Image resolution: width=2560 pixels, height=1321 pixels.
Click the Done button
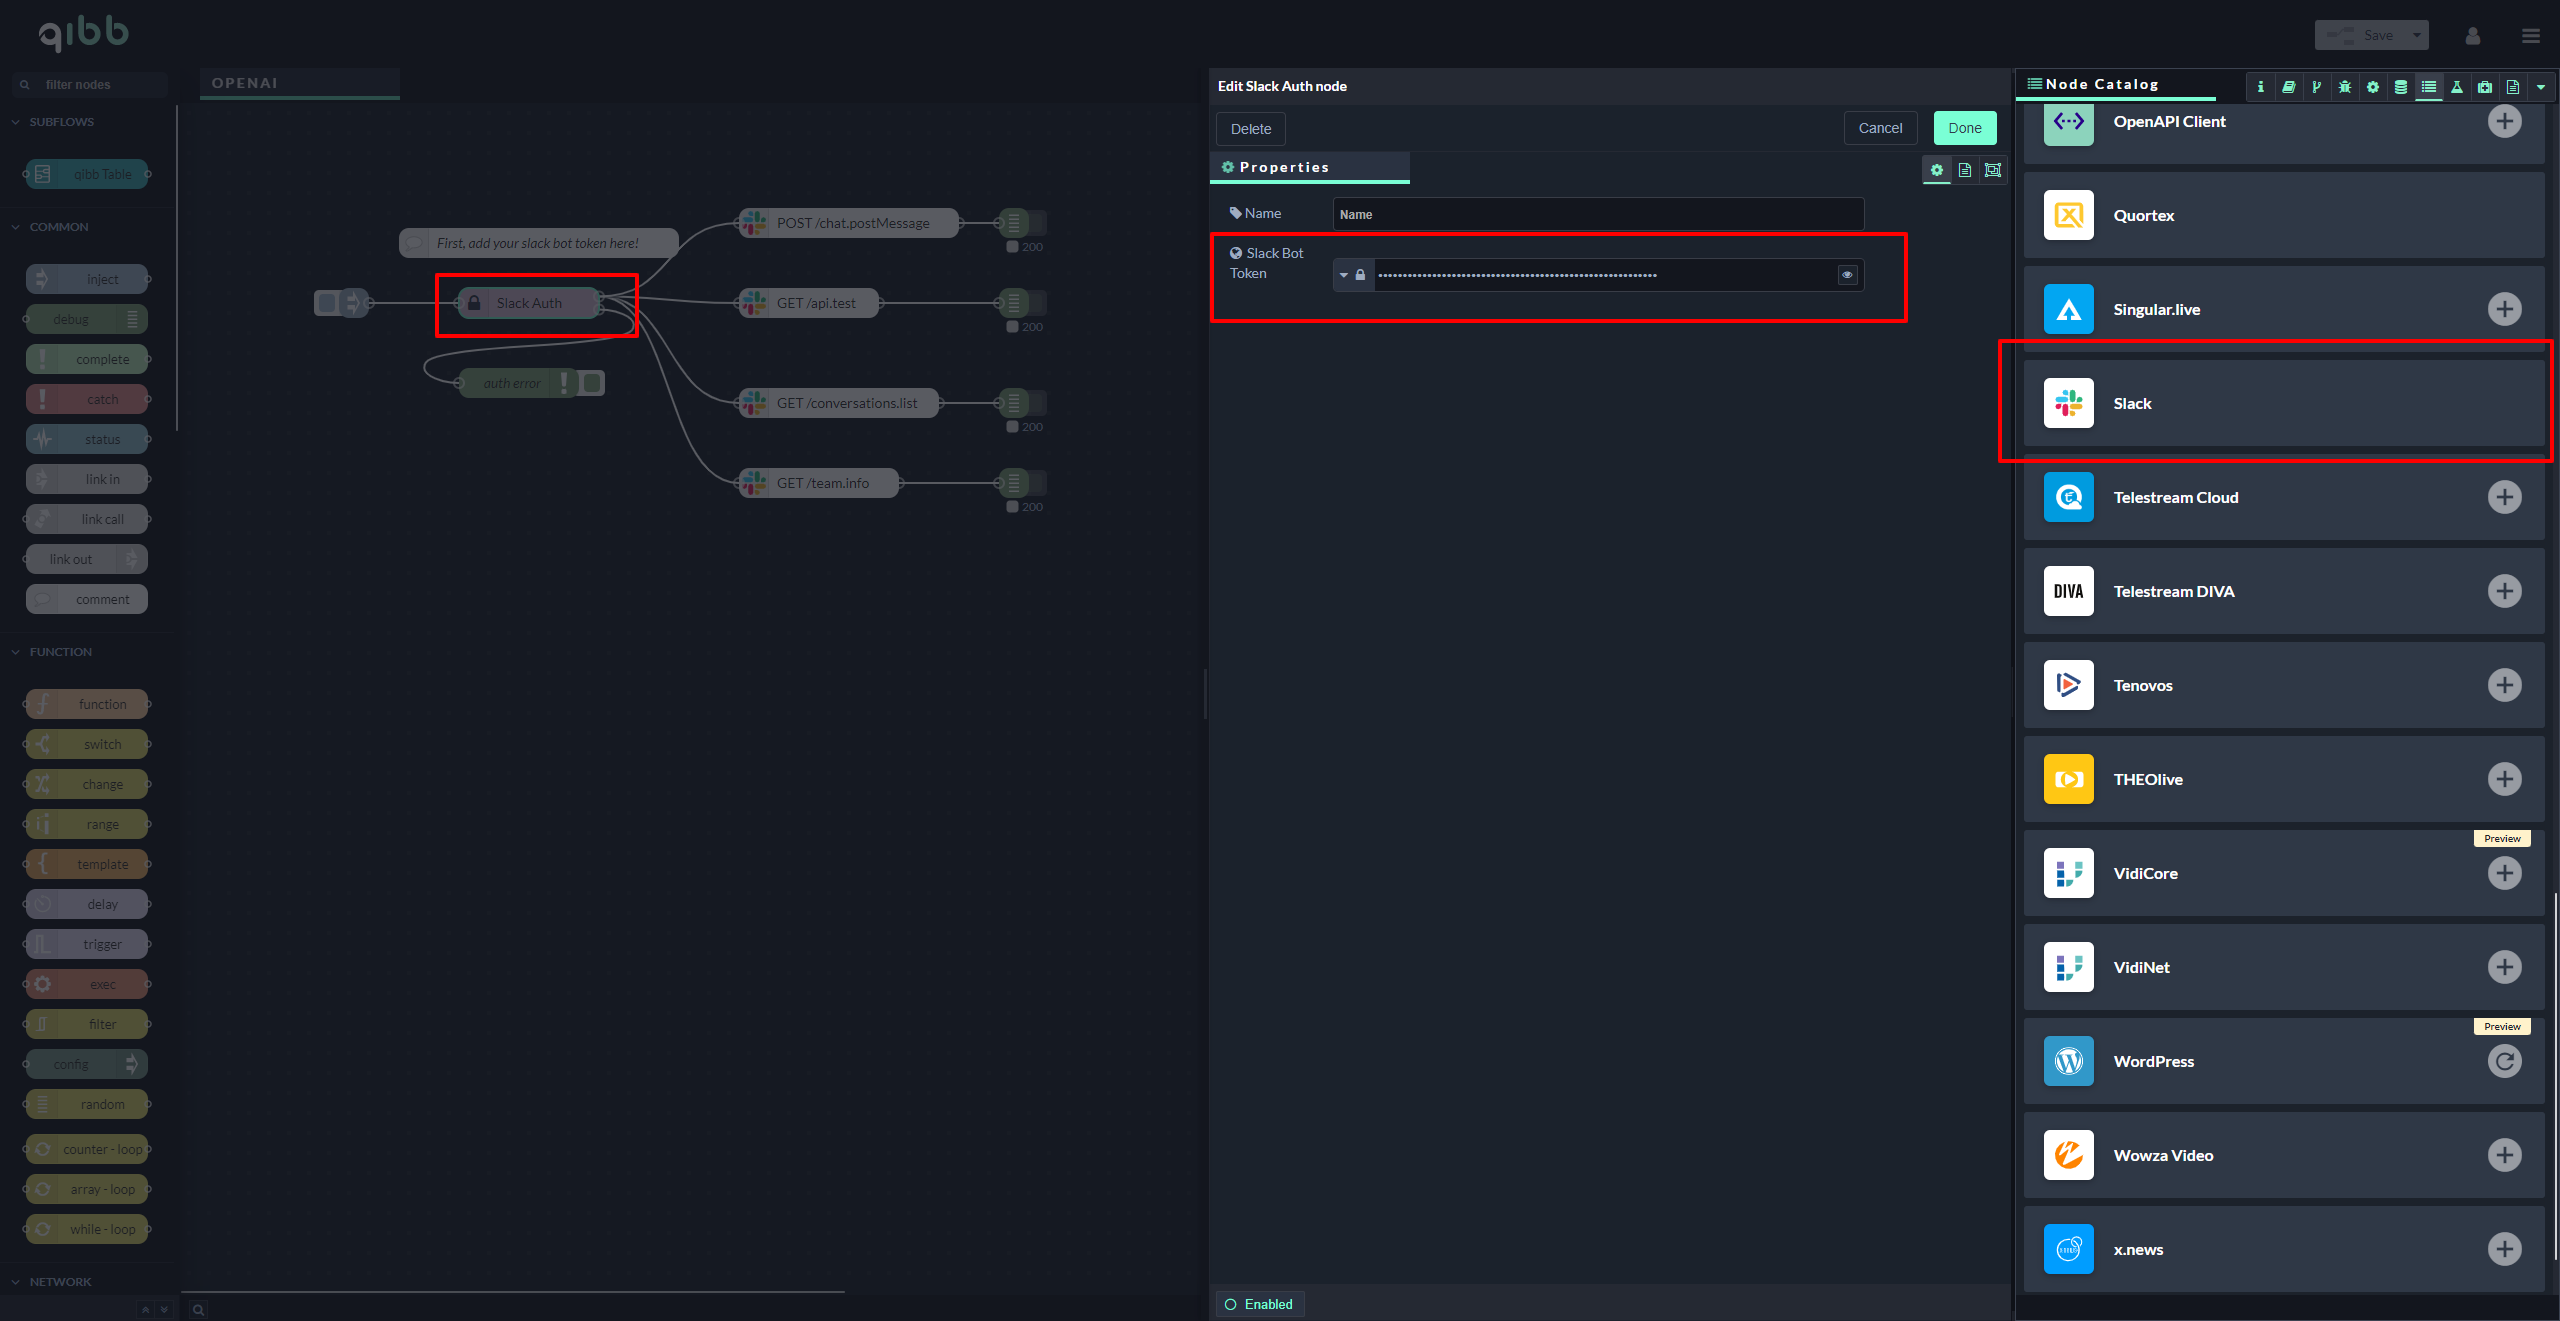1964,128
